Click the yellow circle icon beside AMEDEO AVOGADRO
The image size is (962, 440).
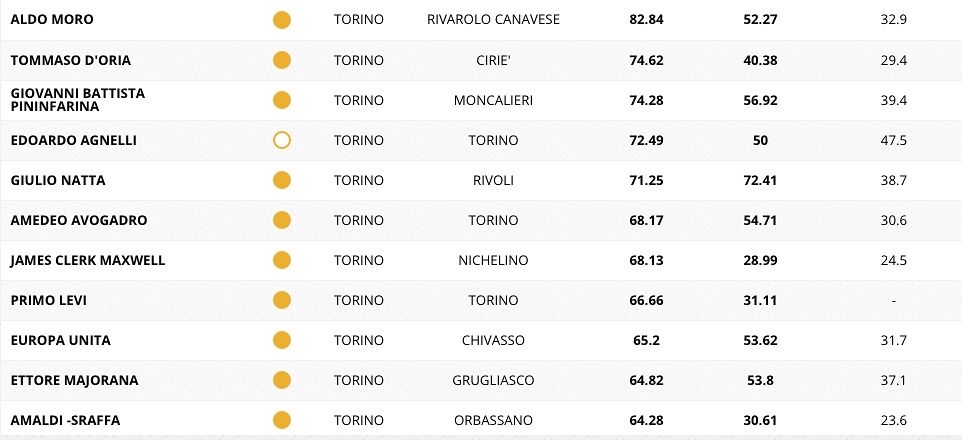pyautogui.click(x=282, y=220)
